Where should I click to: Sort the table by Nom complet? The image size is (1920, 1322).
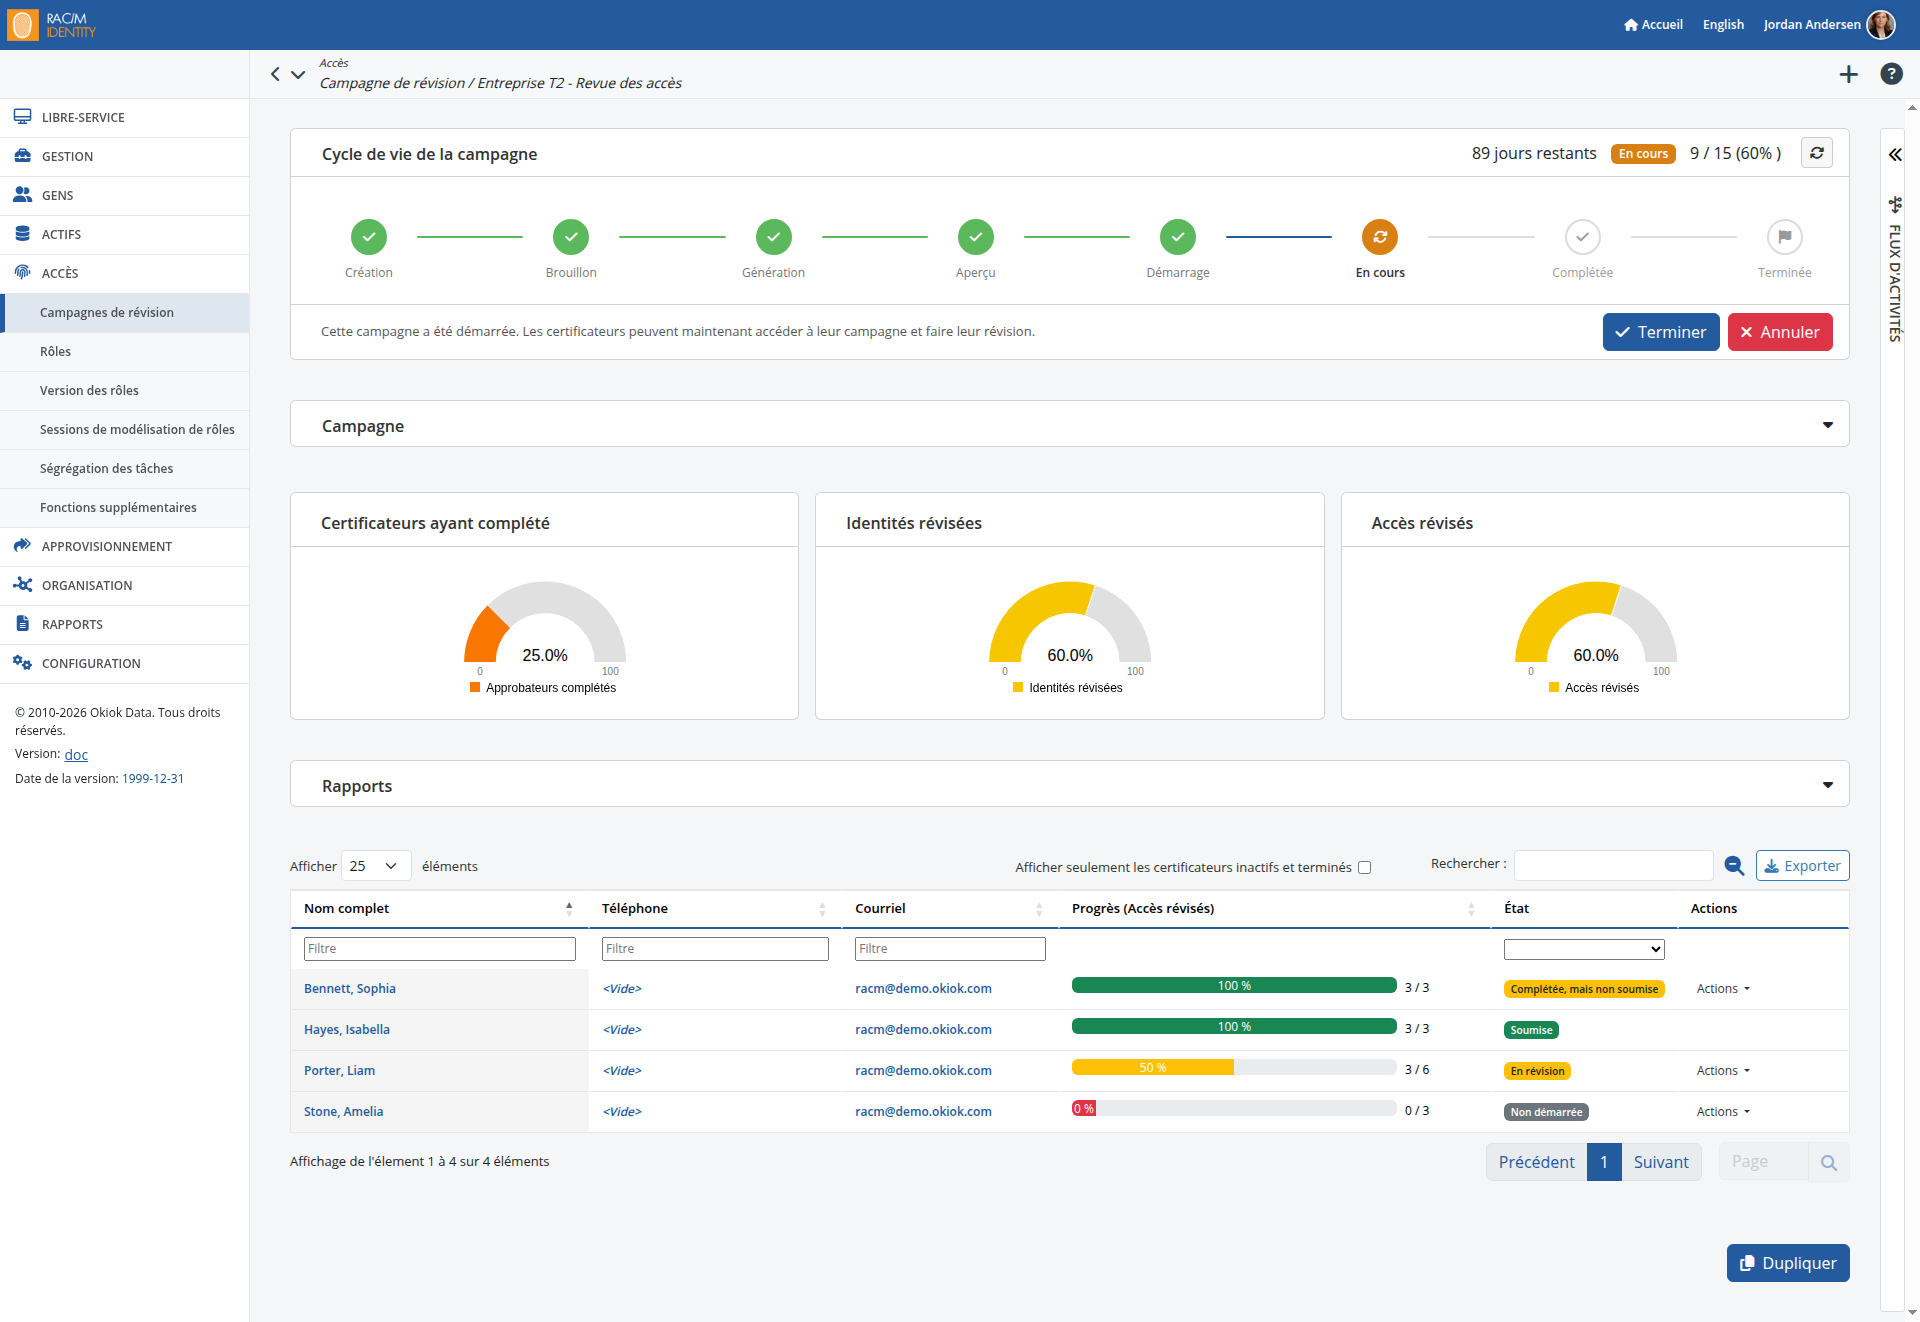[439, 909]
